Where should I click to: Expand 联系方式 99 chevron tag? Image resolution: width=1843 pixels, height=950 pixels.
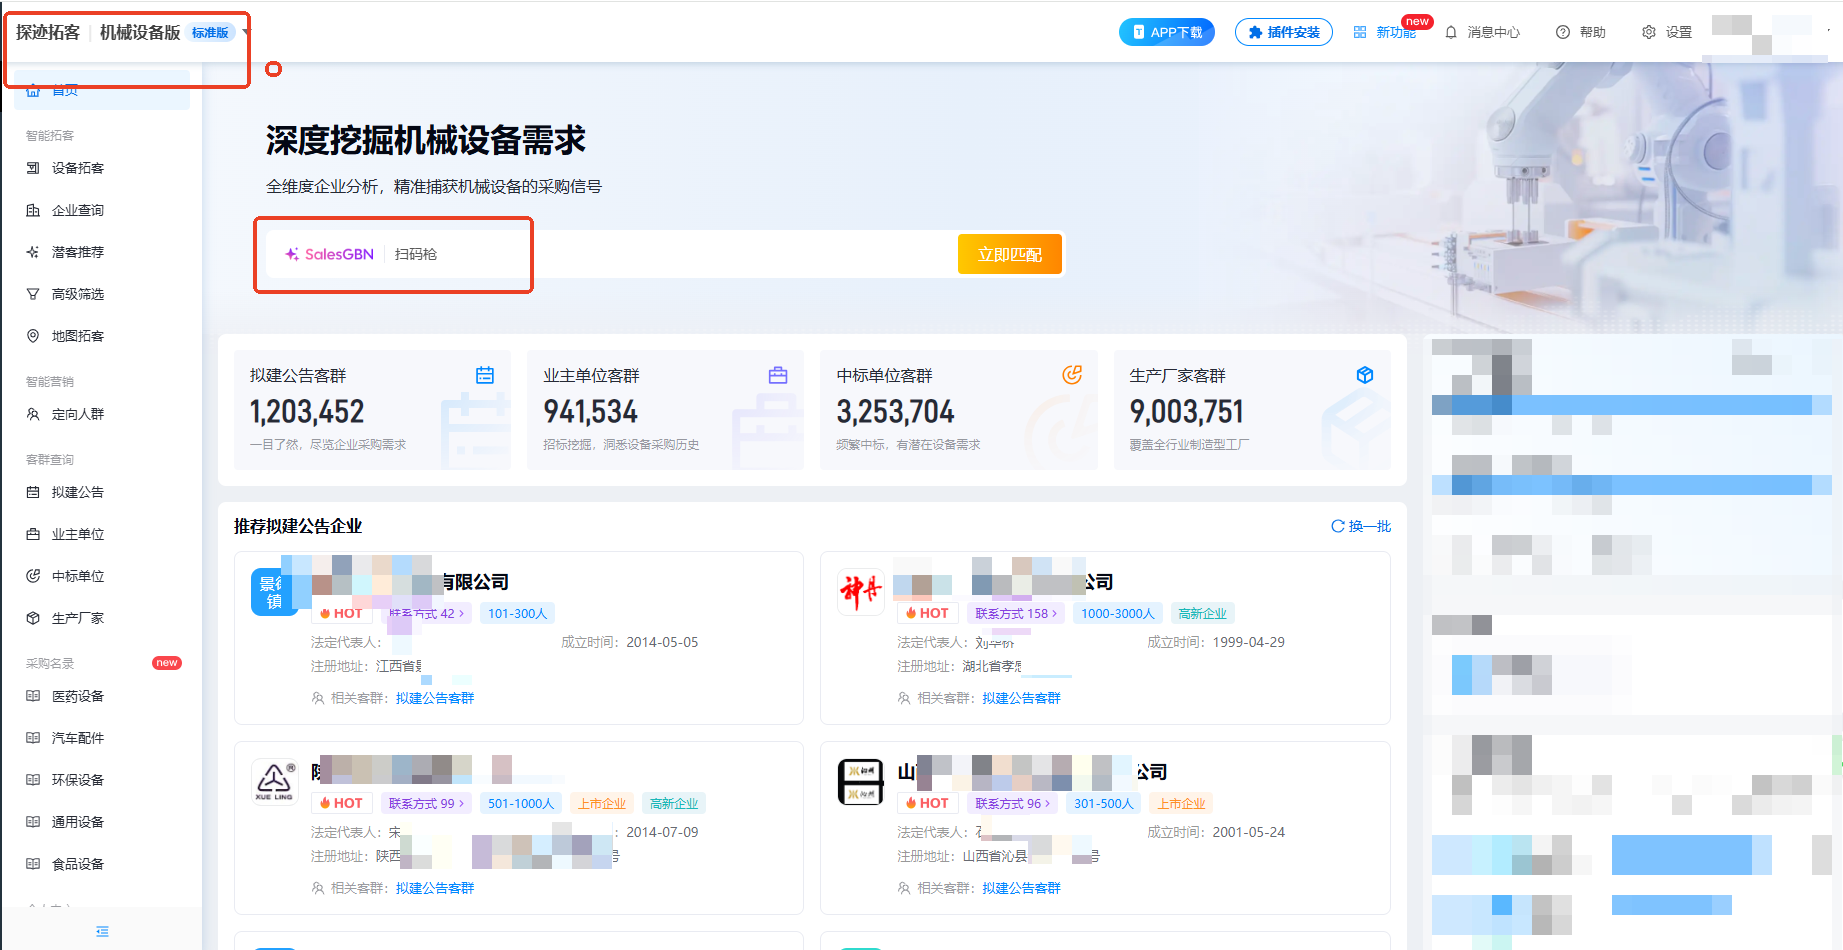coord(426,803)
